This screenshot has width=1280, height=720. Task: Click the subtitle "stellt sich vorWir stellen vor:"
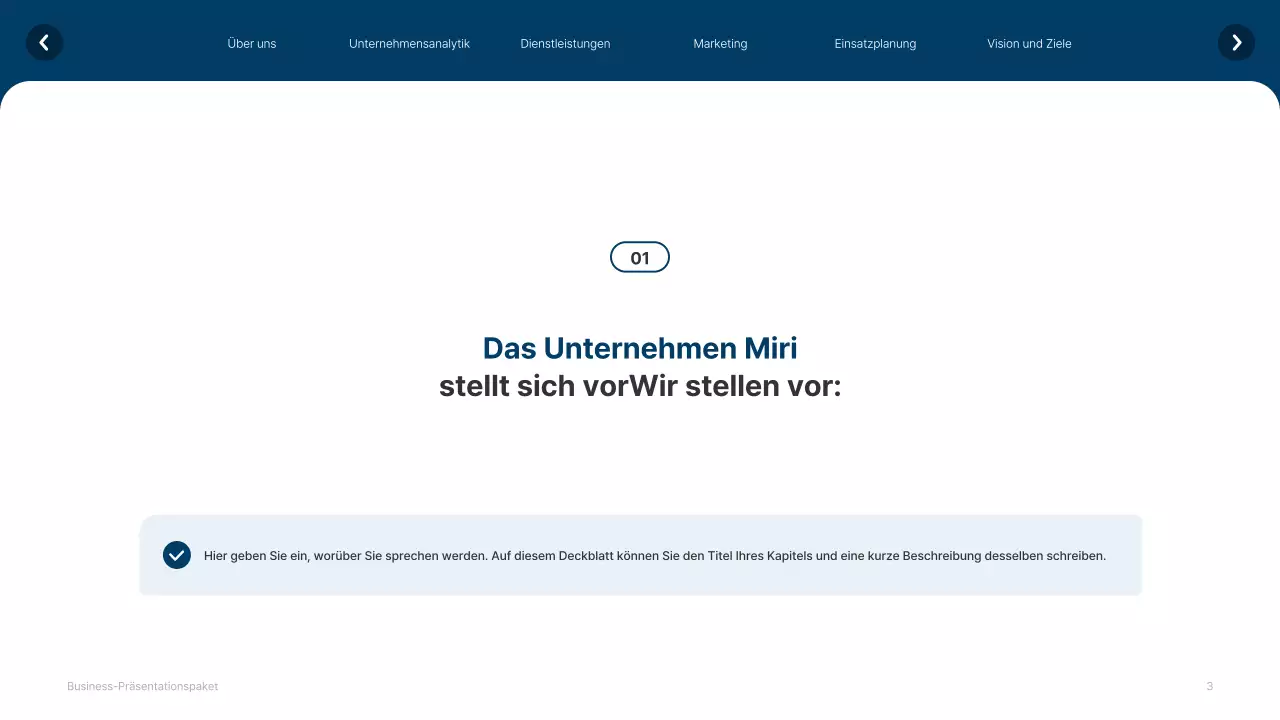[x=640, y=386]
